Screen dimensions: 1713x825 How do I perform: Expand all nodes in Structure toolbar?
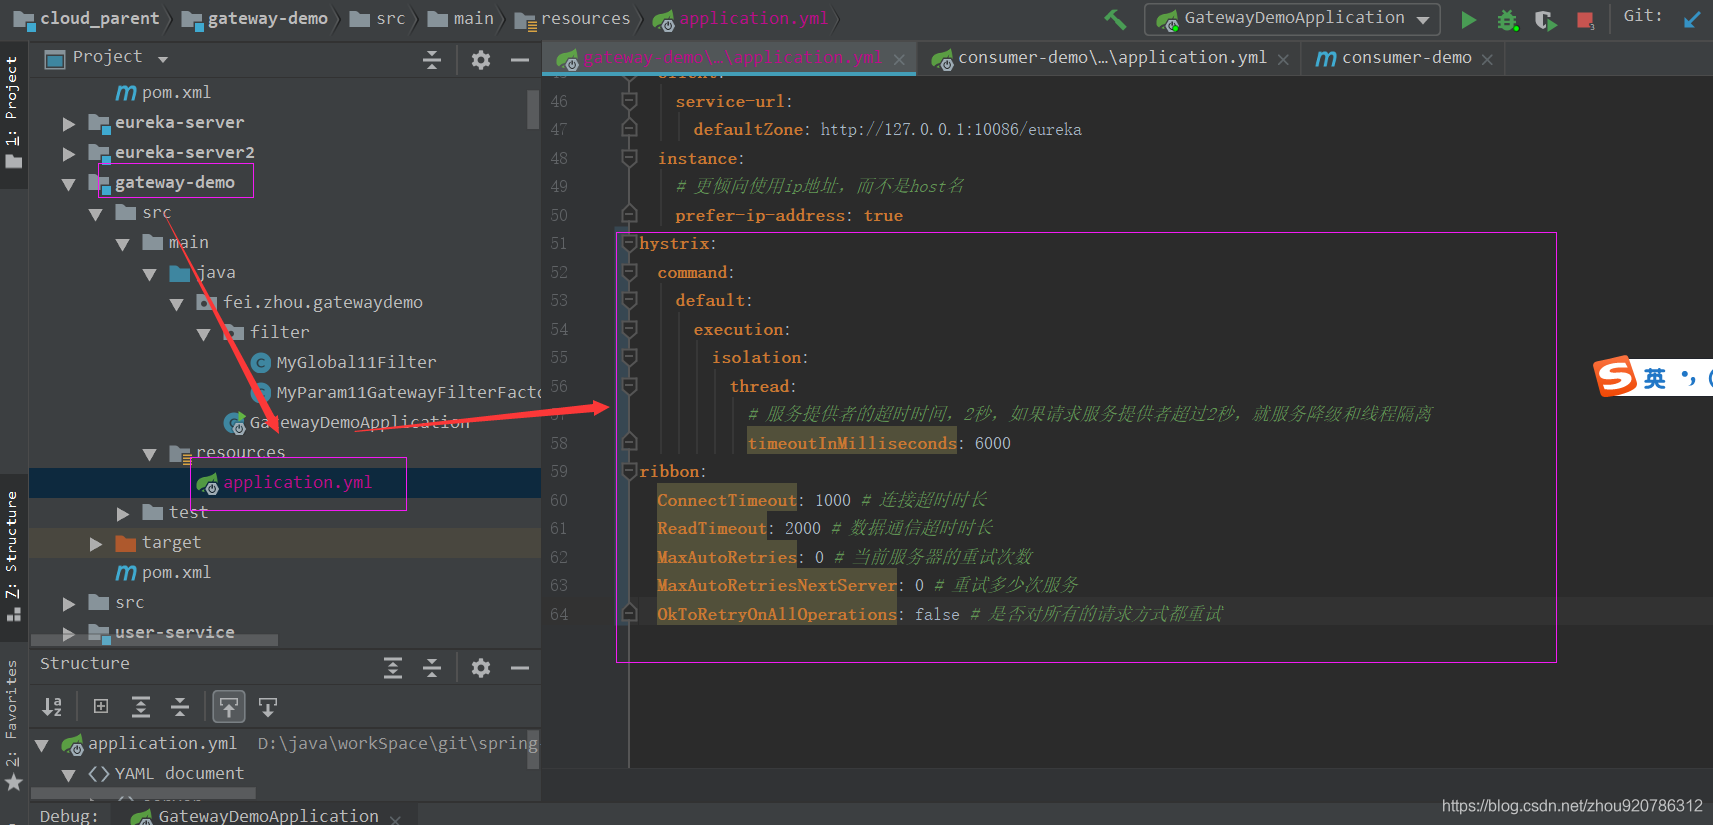pos(141,707)
